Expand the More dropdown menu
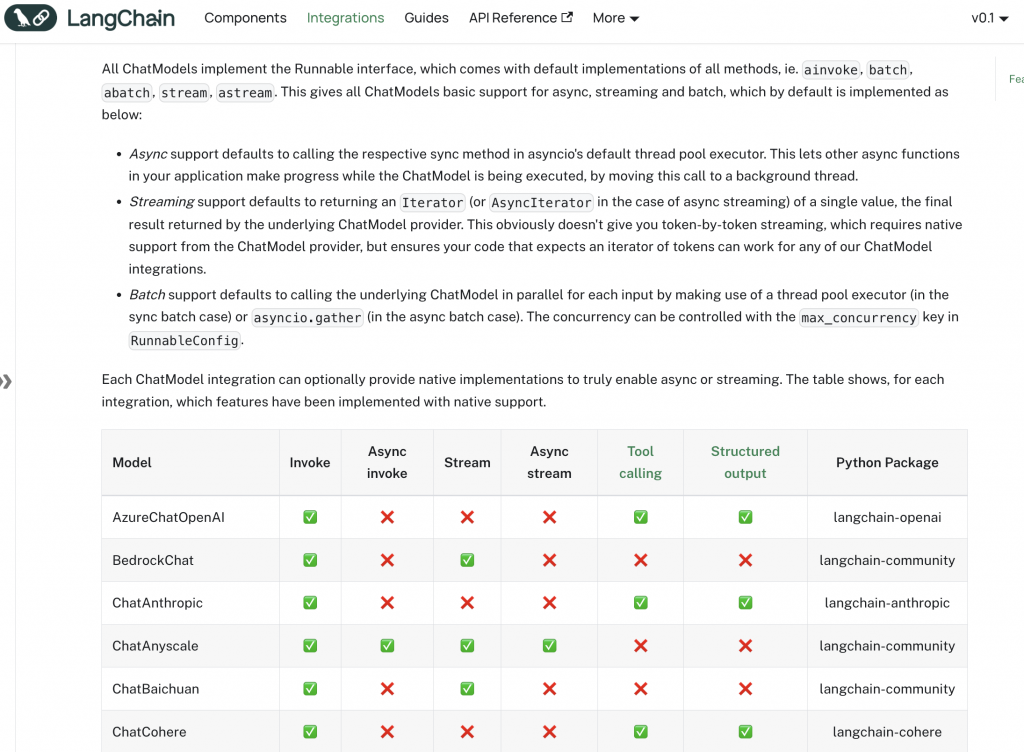Screen dimensions: 1024x752 pos(615,18)
